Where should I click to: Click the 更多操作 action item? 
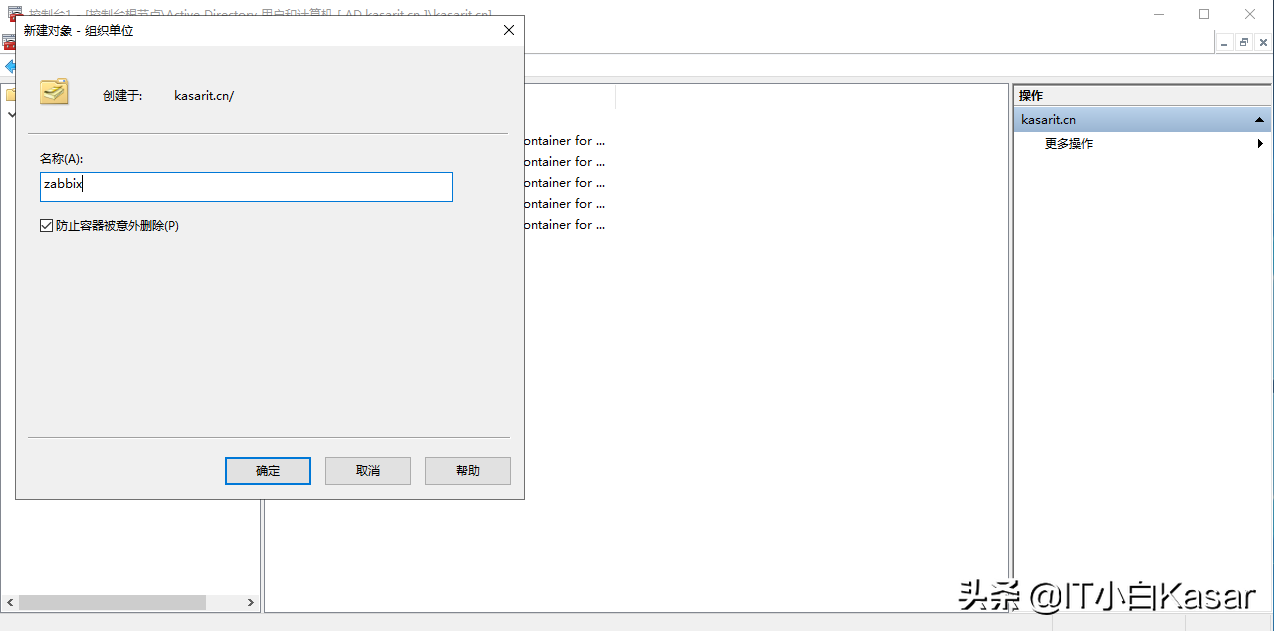tap(1069, 144)
